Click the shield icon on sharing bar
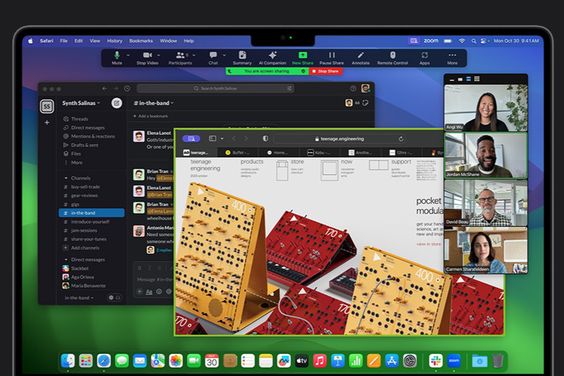 pos(303,71)
